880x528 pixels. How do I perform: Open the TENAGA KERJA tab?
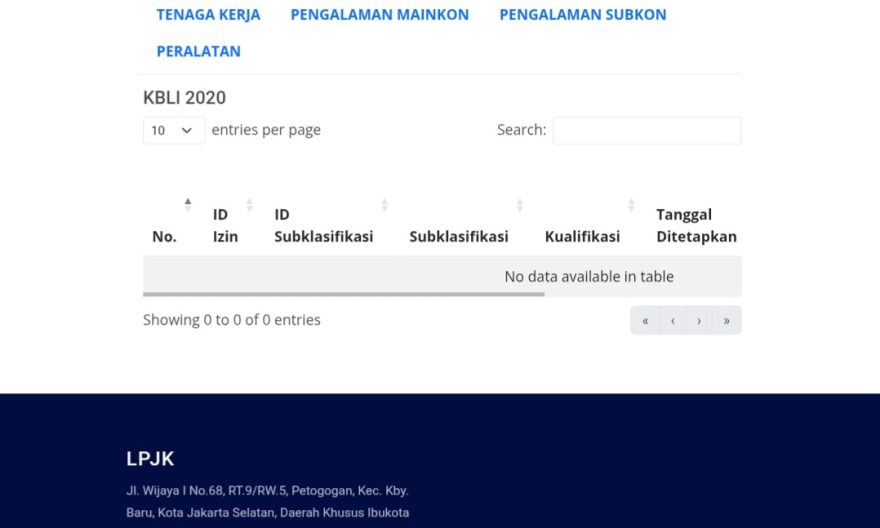coord(208,15)
